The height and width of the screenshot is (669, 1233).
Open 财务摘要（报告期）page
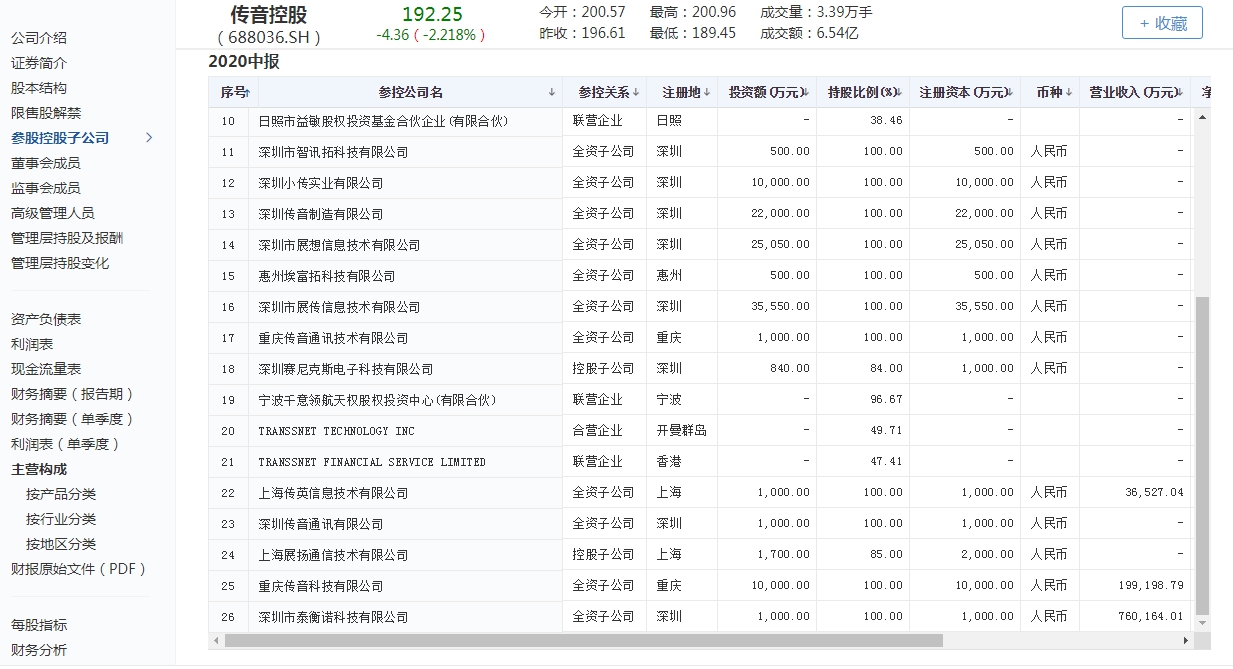pos(73,394)
